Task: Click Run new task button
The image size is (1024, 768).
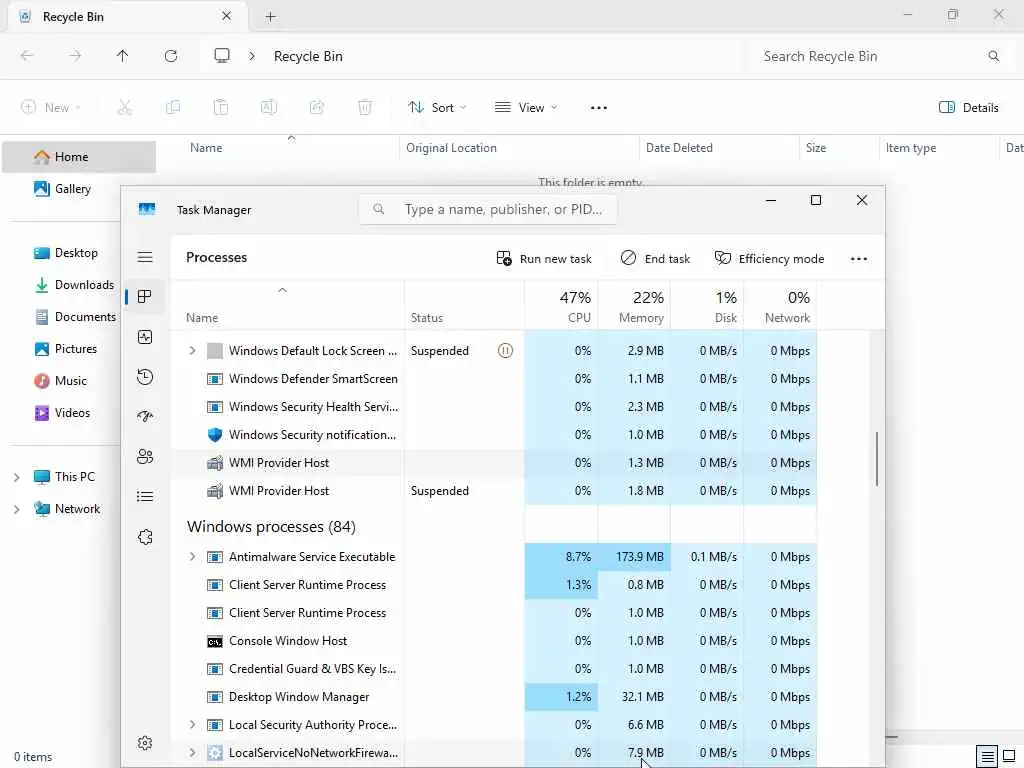Action: coord(543,259)
